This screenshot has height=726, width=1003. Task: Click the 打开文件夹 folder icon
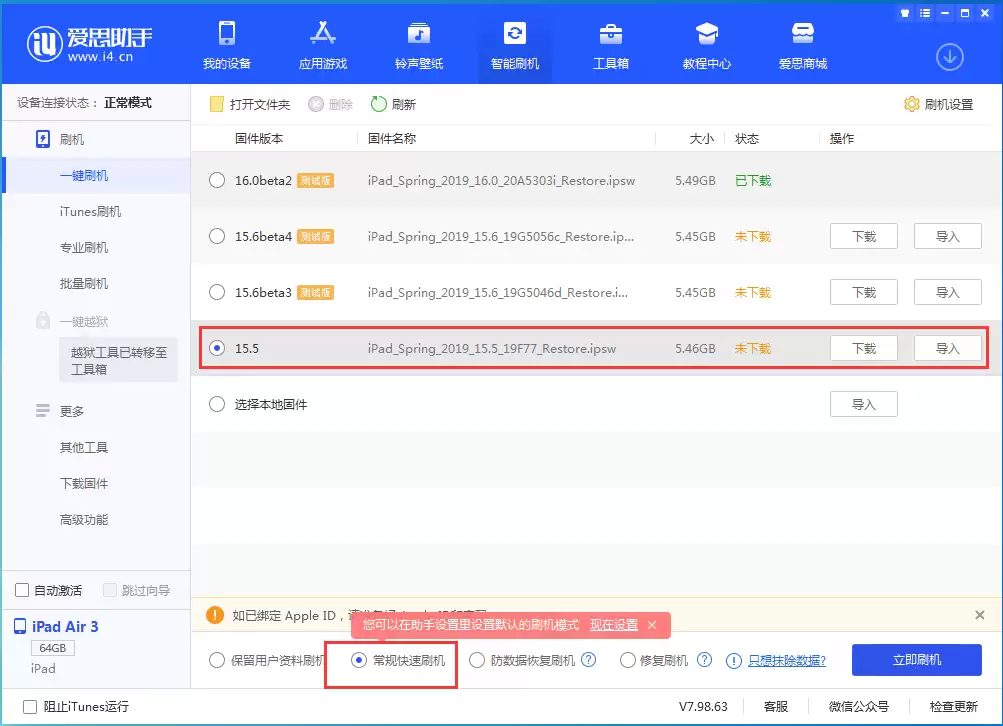pos(217,104)
